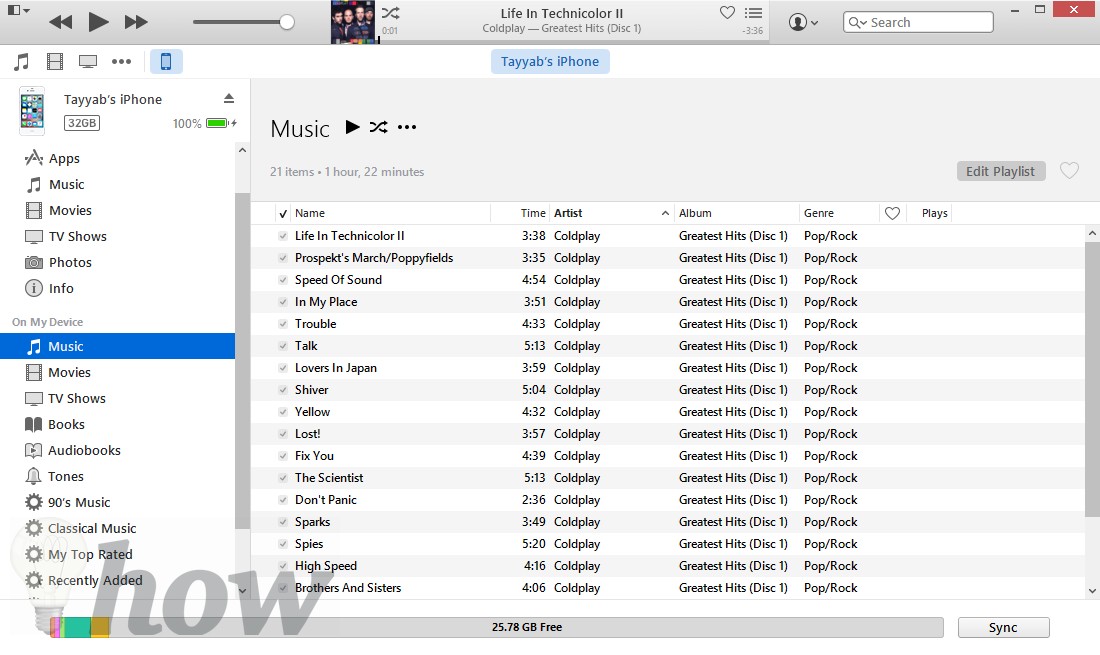Viewport: 1100px width, 655px height.
Task: Show more media types ellipsis icon
Action: pyautogui.click(x=121, y=62)
